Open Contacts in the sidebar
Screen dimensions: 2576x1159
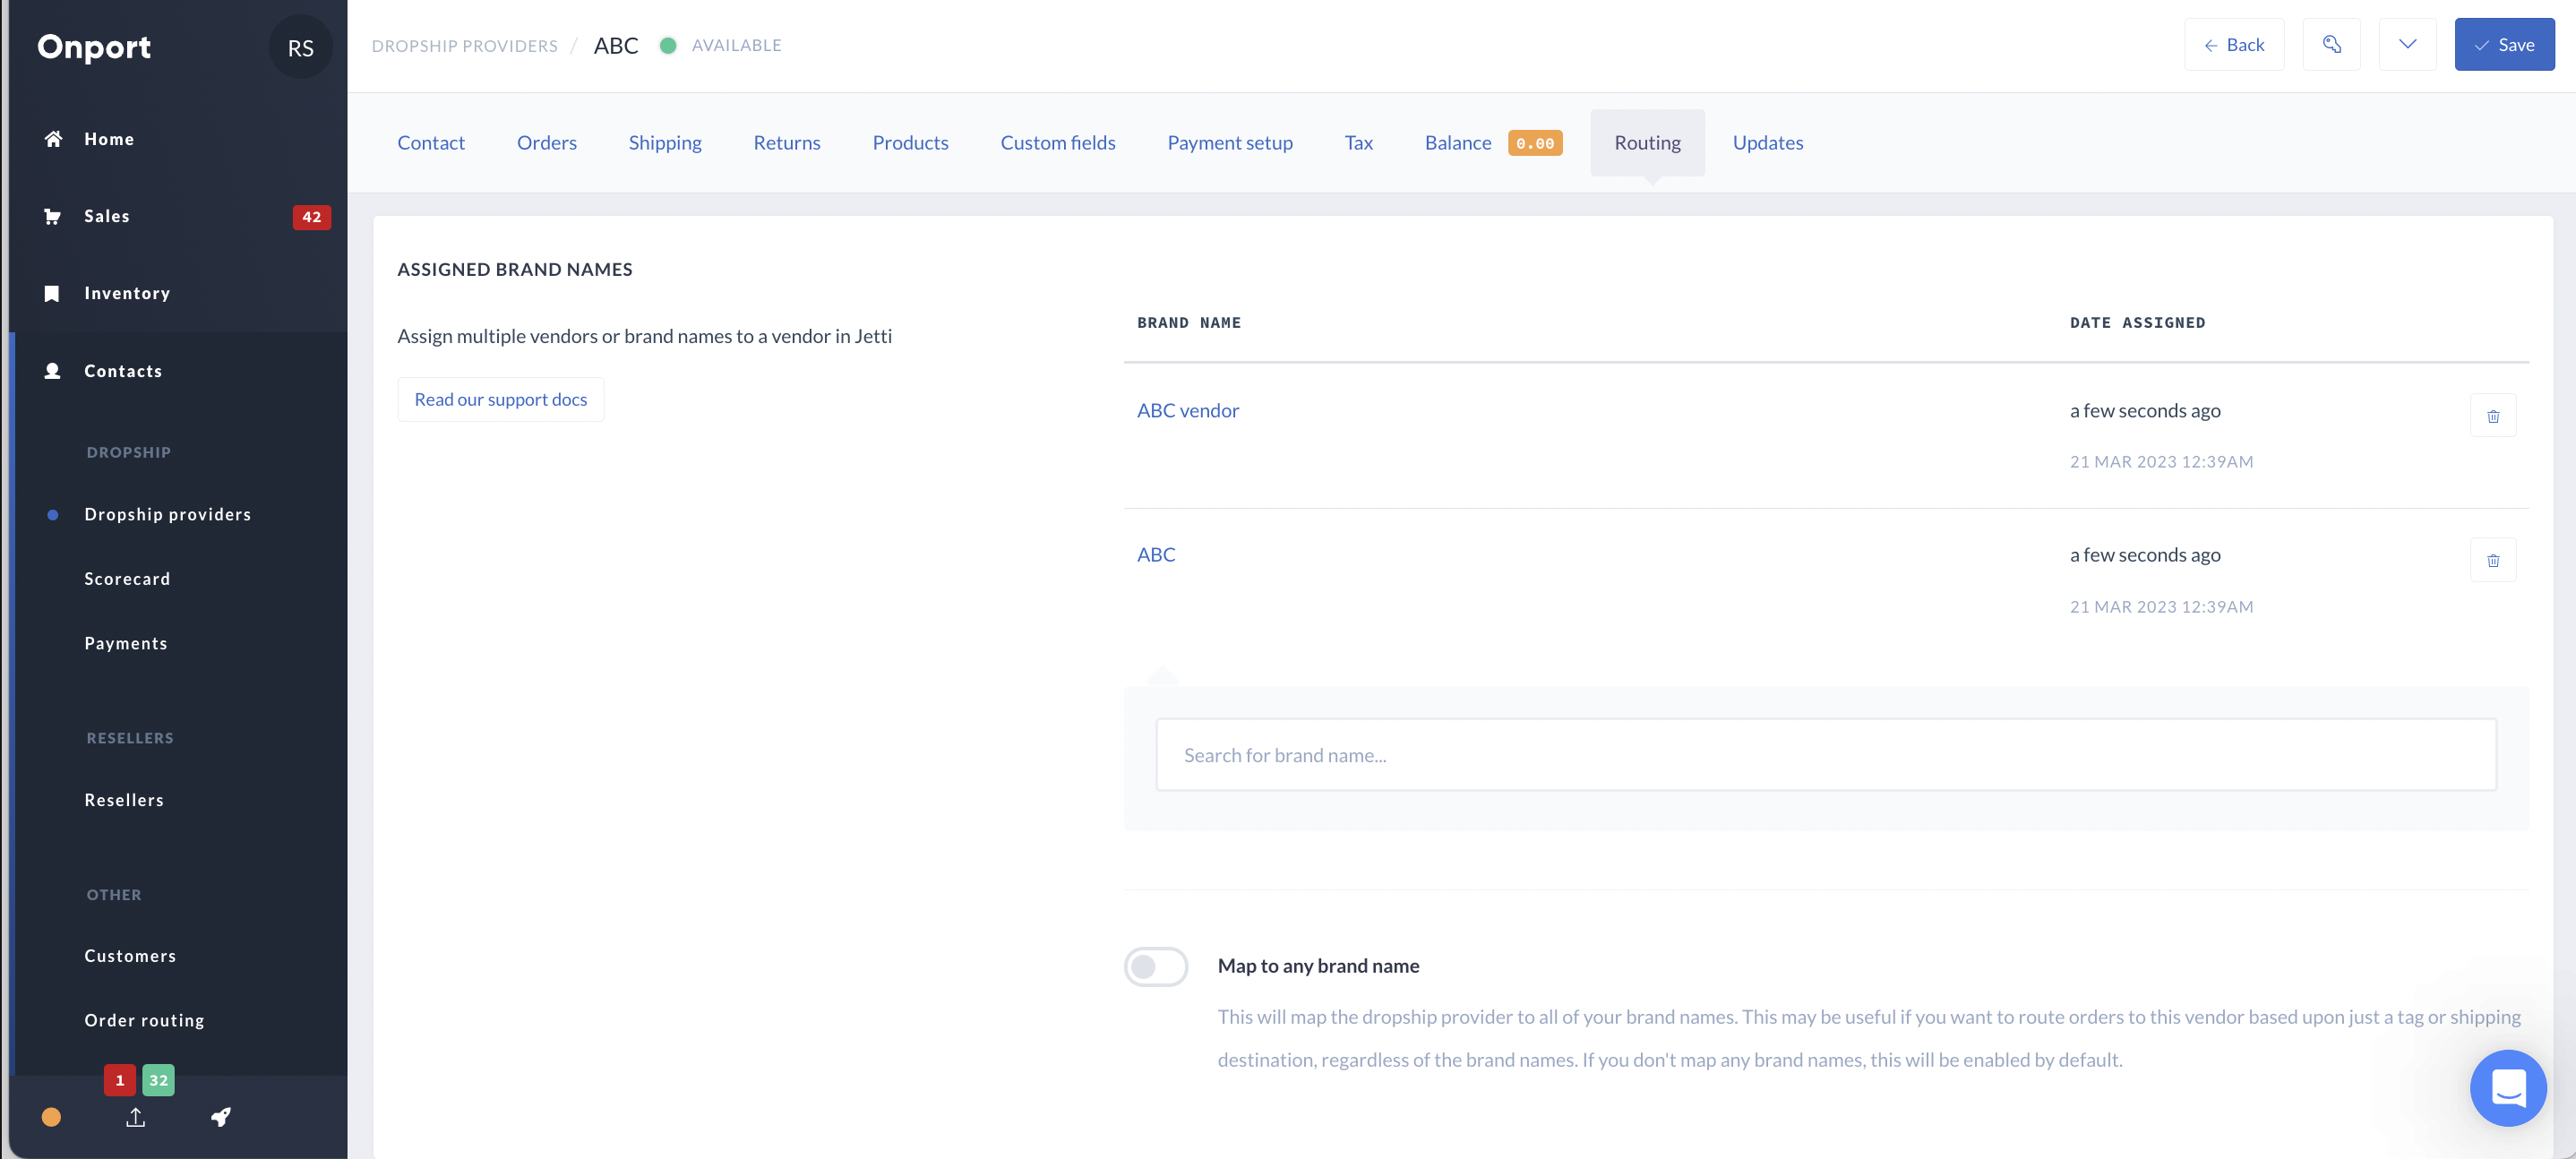pos(123,371)
